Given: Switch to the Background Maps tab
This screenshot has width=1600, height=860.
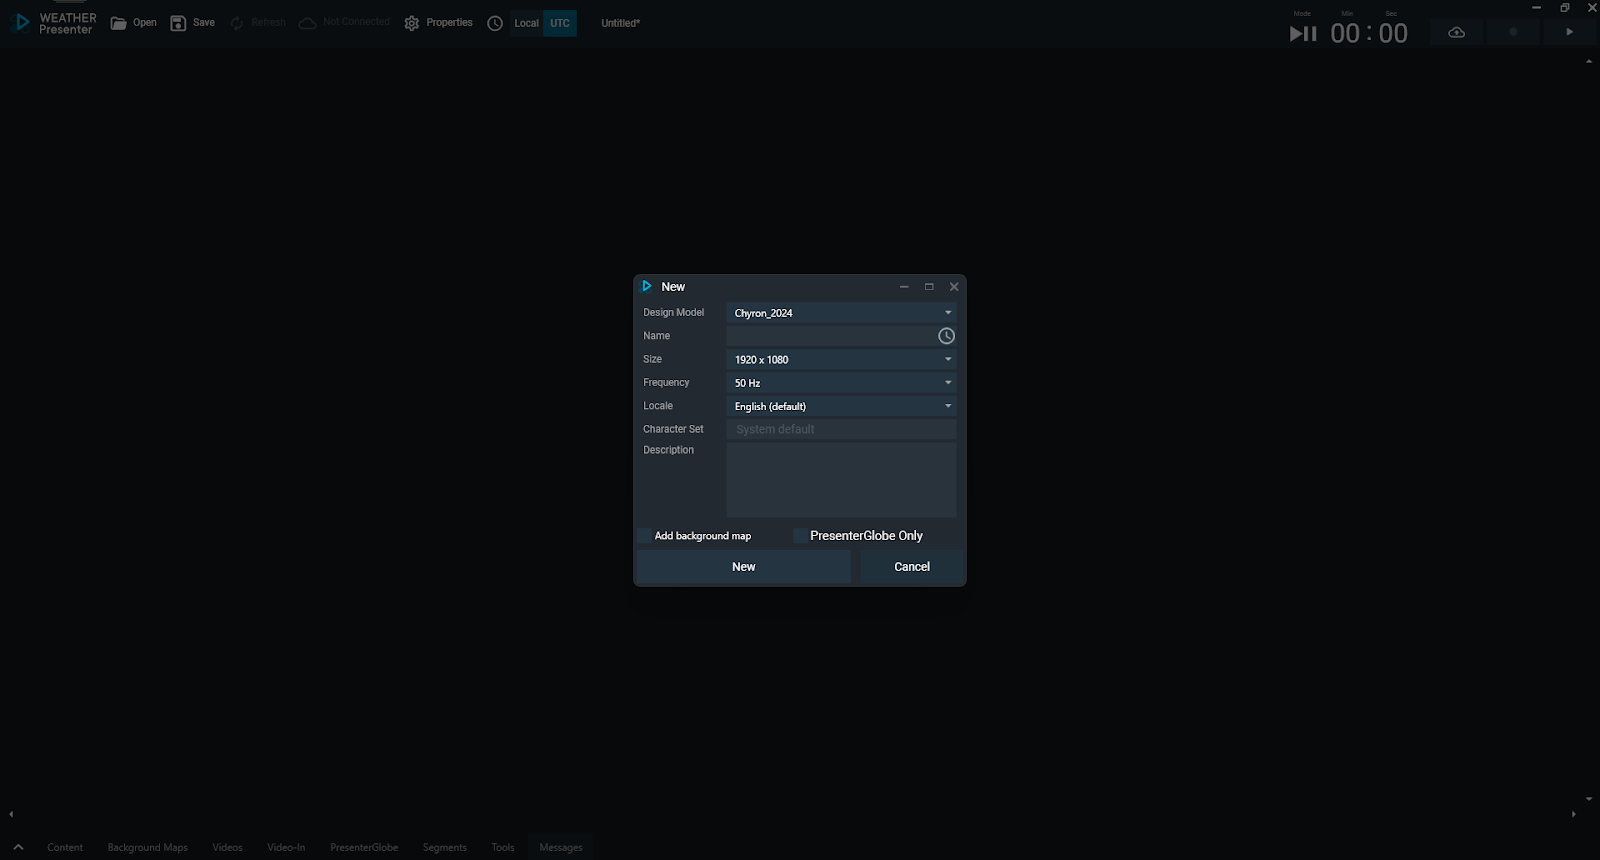Looking at the screenshot, I should 148,847.
